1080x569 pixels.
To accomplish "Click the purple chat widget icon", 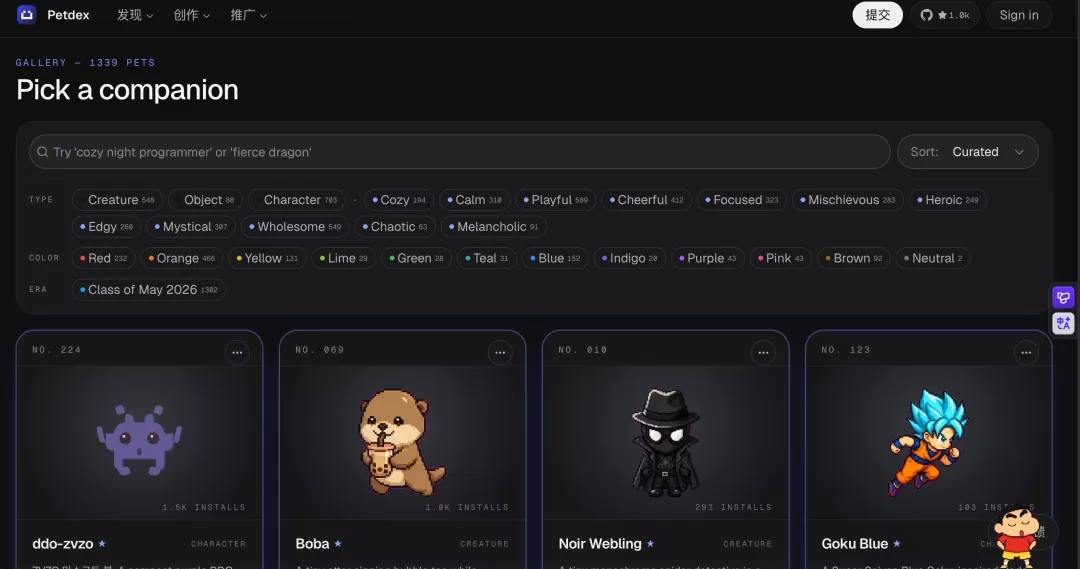I will [1063, 298].
